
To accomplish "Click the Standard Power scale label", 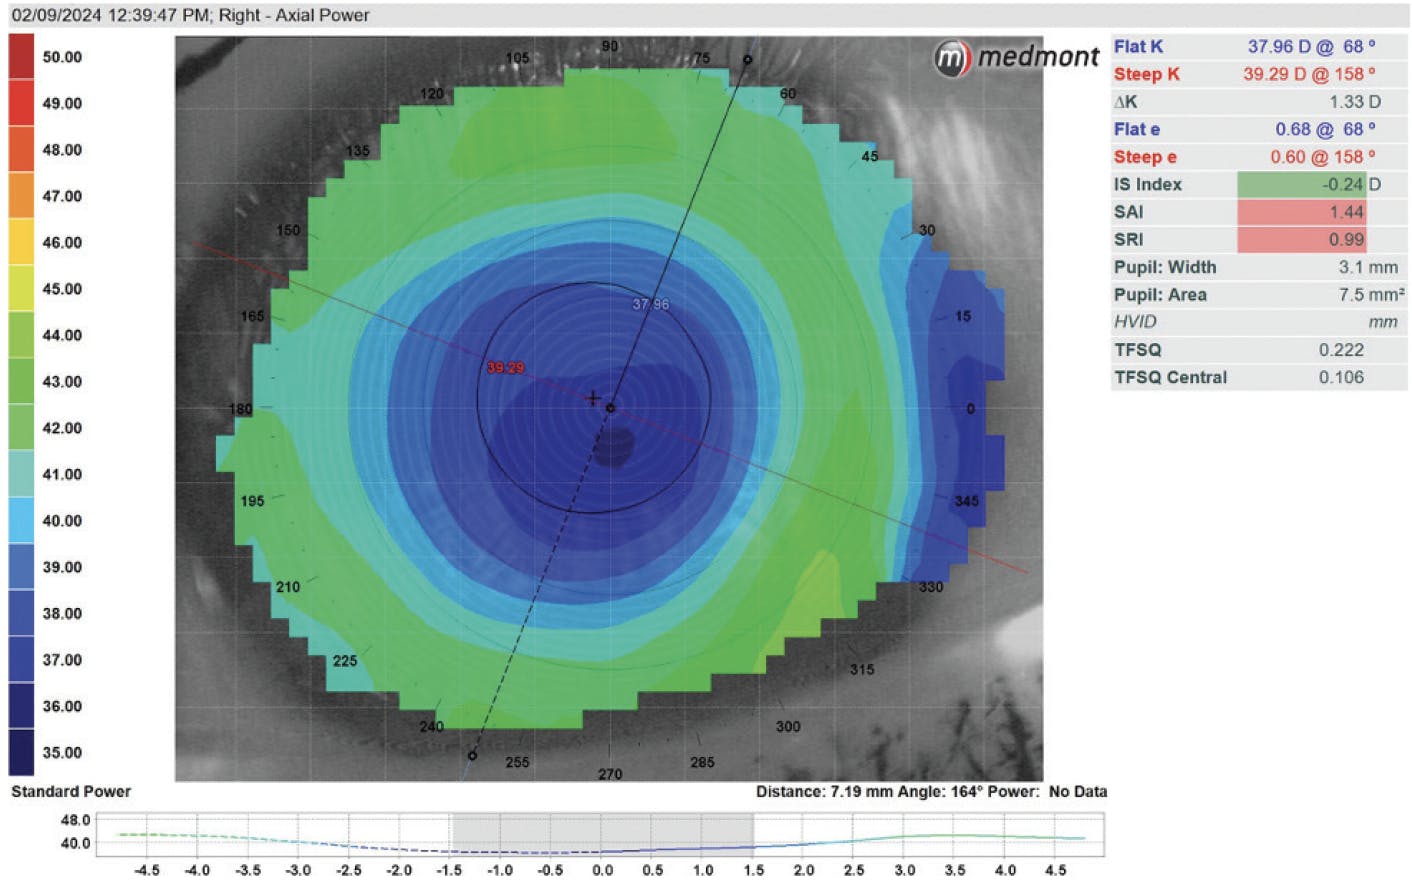I will click(x=71, y=791).
